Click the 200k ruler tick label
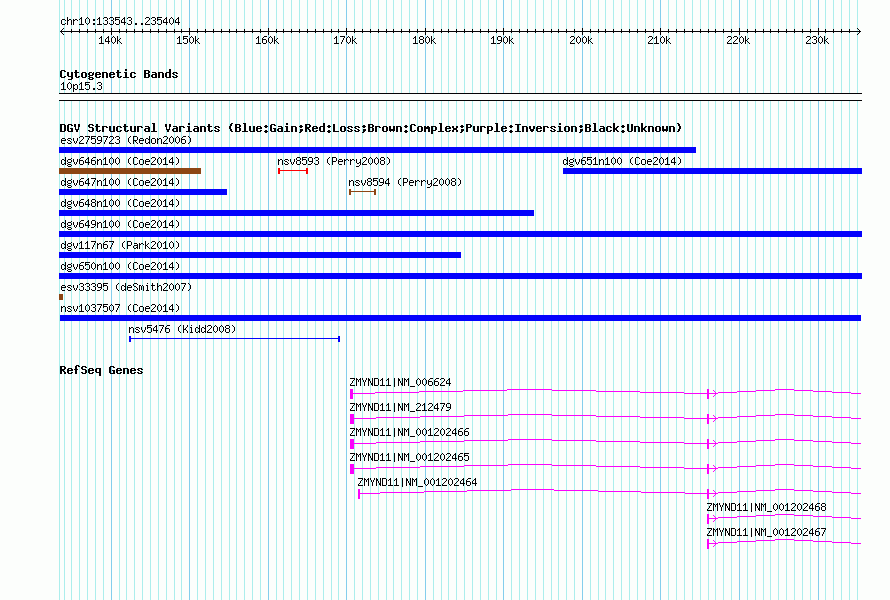The height and width of the screenshot is (600, 890). point(581,40)
